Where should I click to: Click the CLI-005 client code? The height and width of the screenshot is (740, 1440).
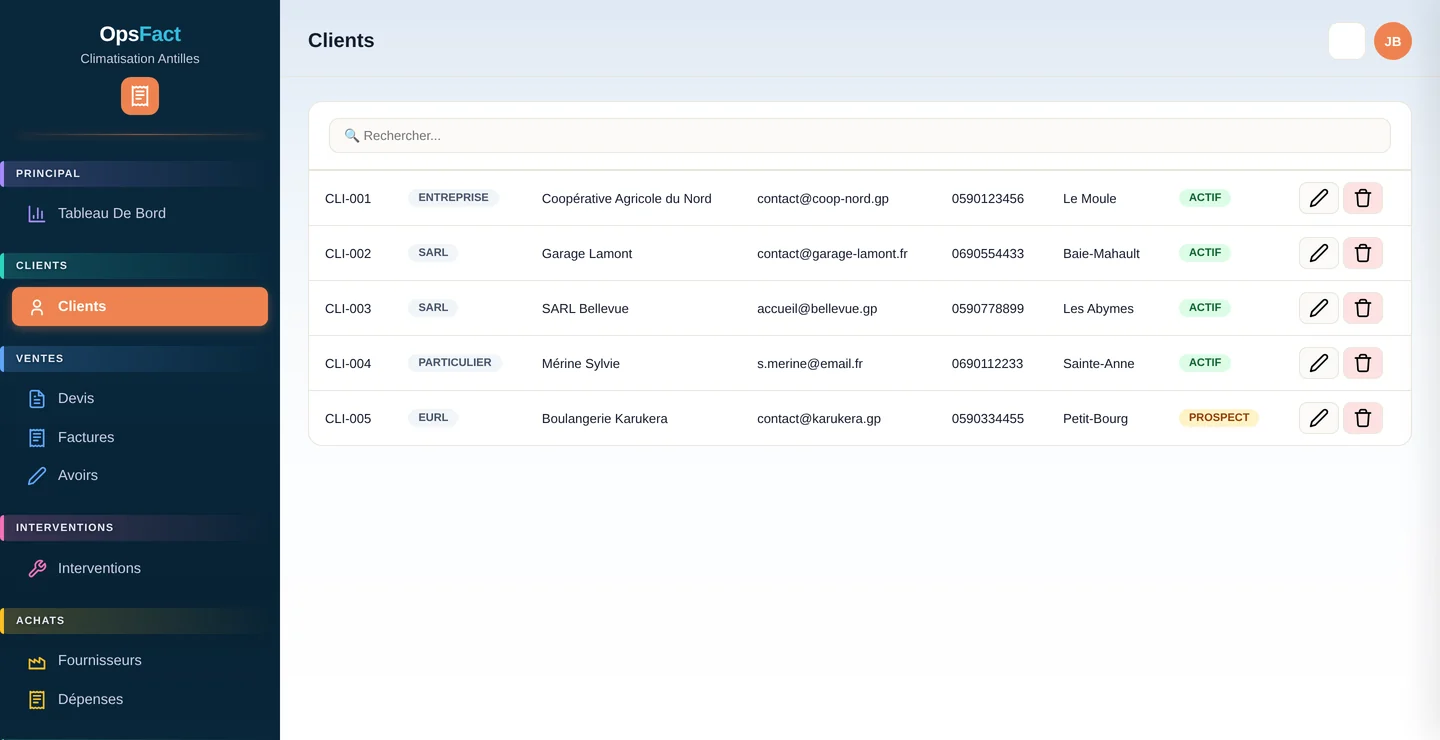(x=348, y=419)
